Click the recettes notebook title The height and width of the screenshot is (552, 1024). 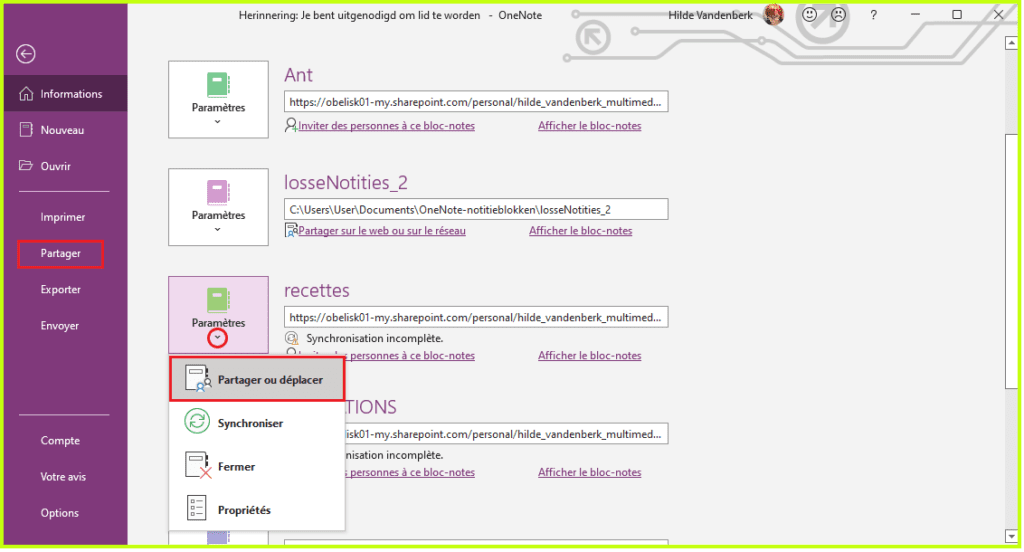click(317, 291)
